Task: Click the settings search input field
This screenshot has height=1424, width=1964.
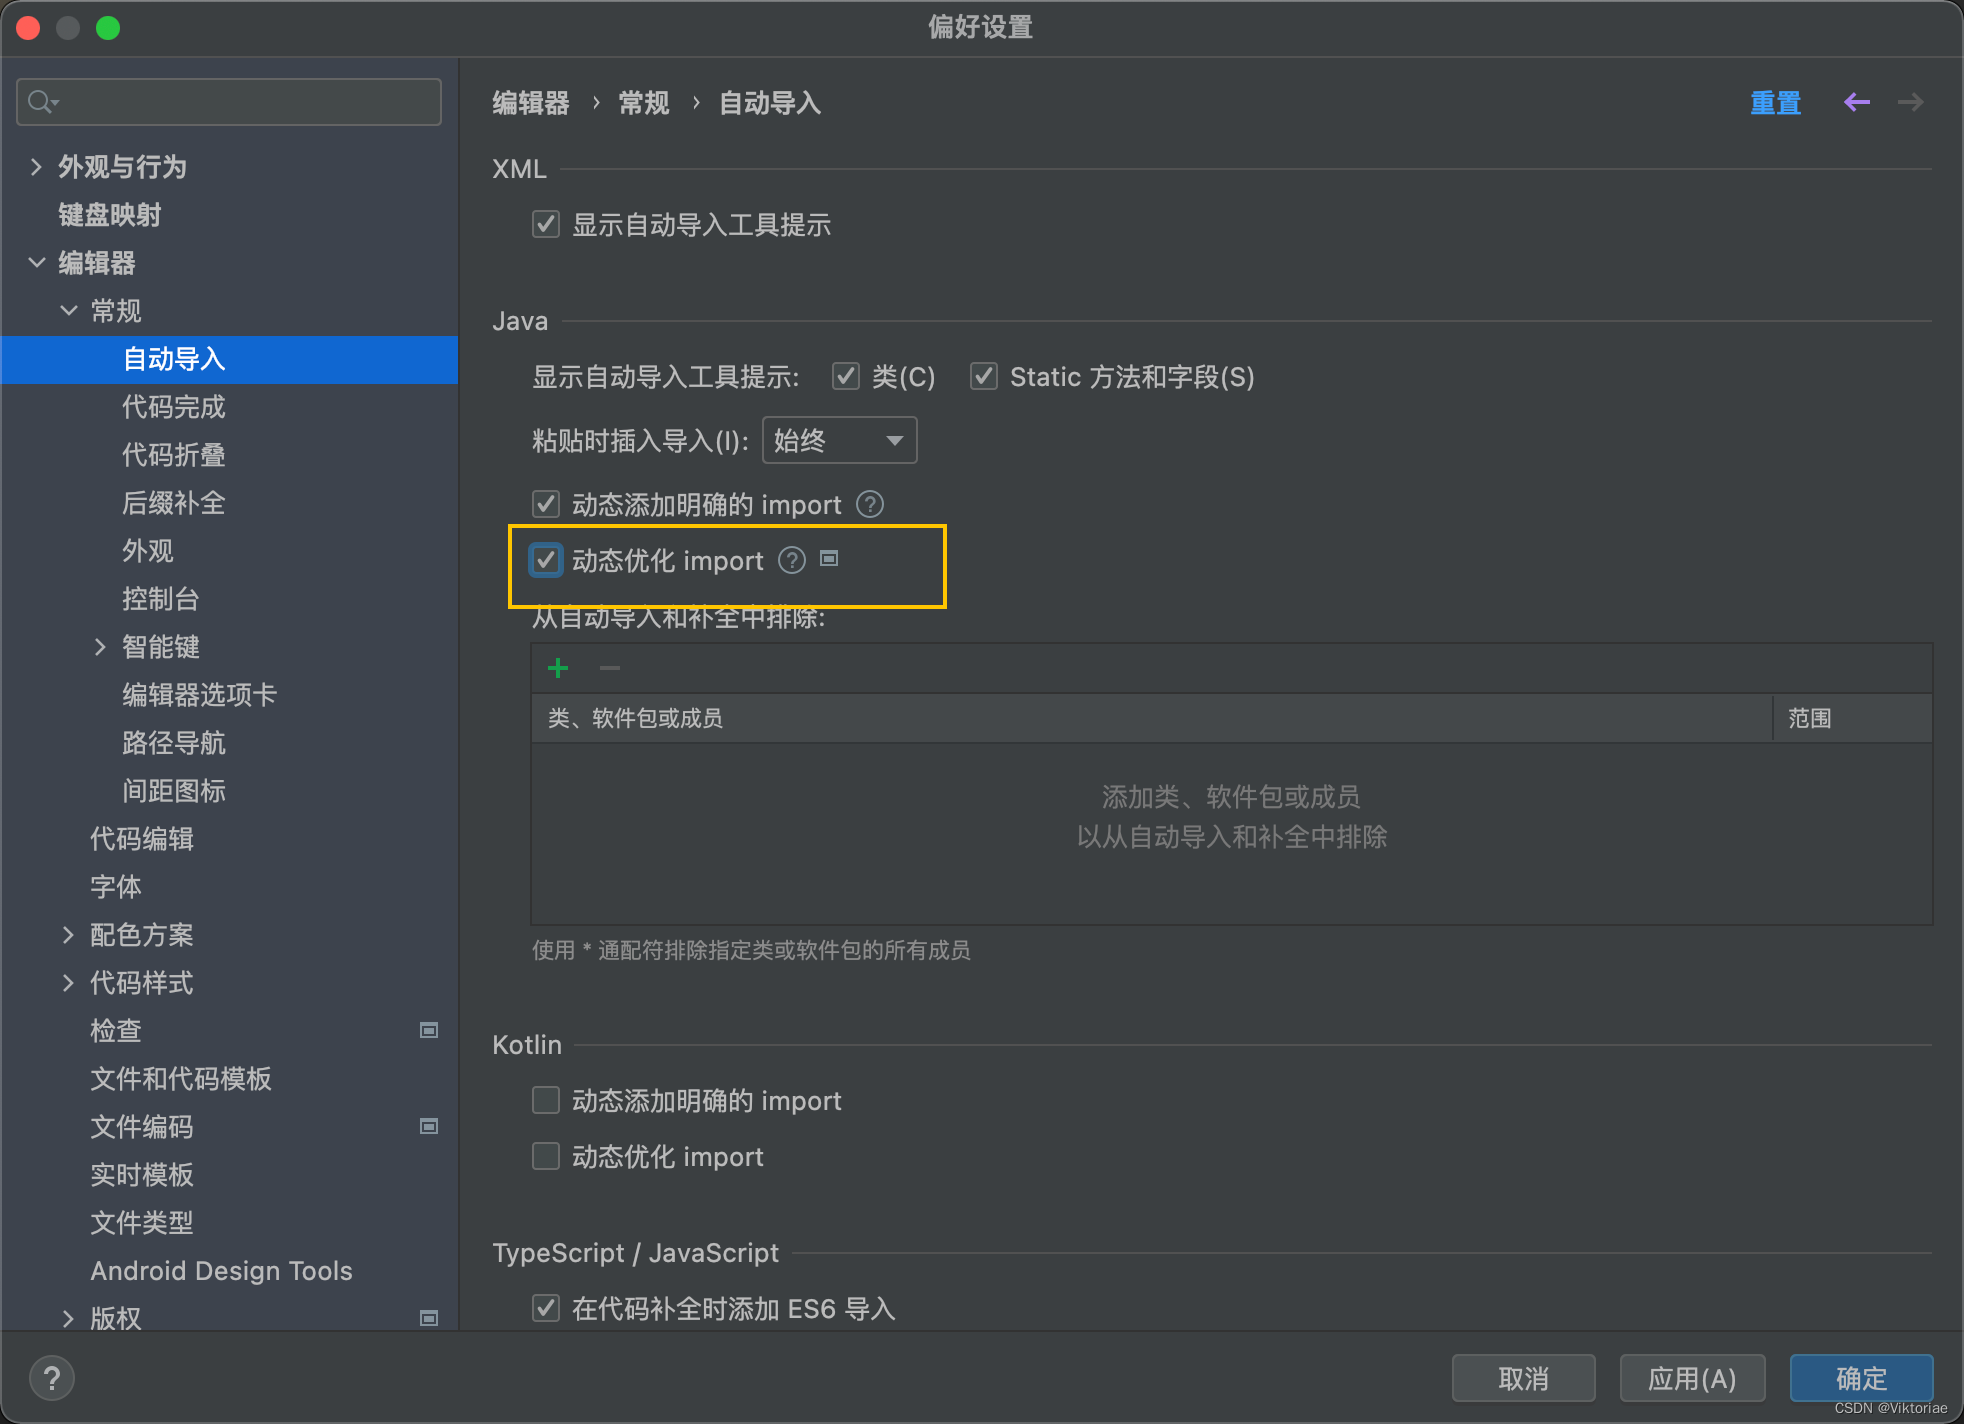Action: pyautogui.click(x=229, y=102)
